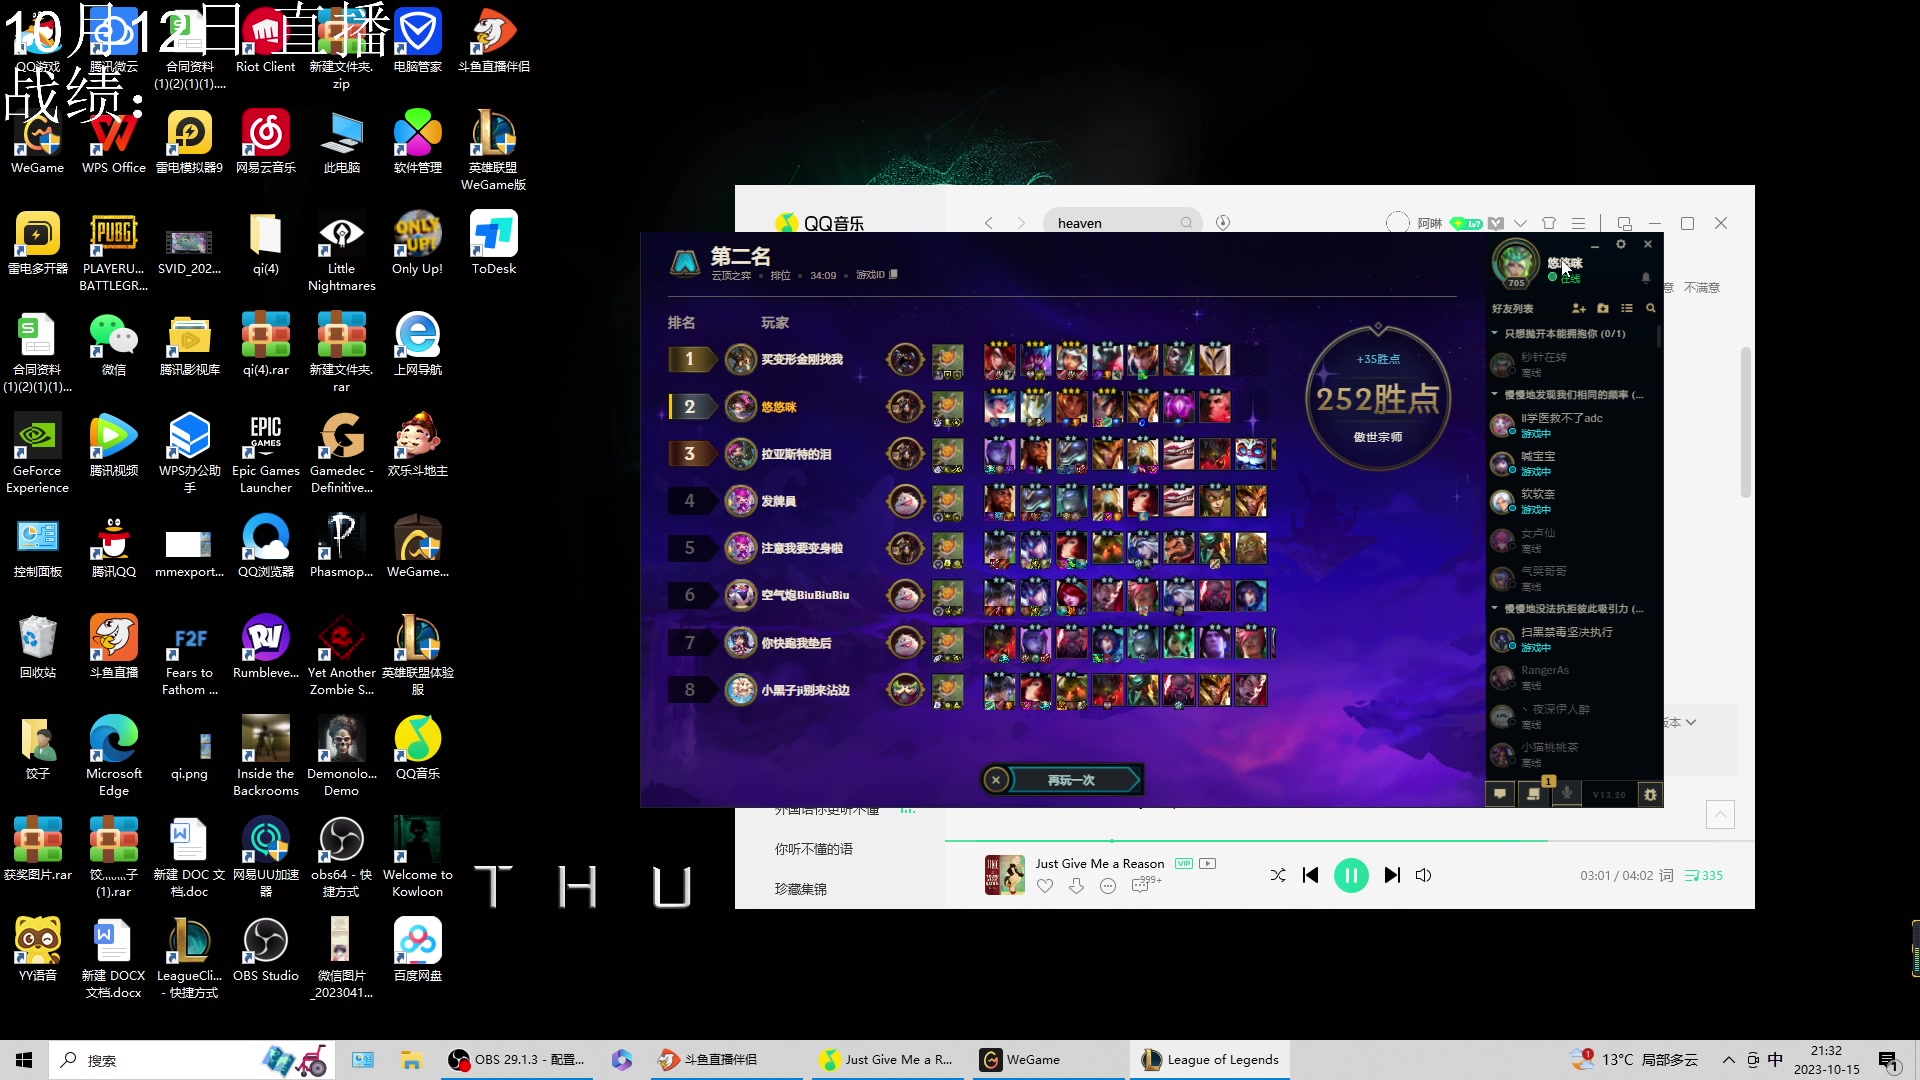Viewport: 1920px width, 1080px height.
Task: Open the 网易云音乐 desktop icon
Action: pyautogui.click(x=265, y=142)
